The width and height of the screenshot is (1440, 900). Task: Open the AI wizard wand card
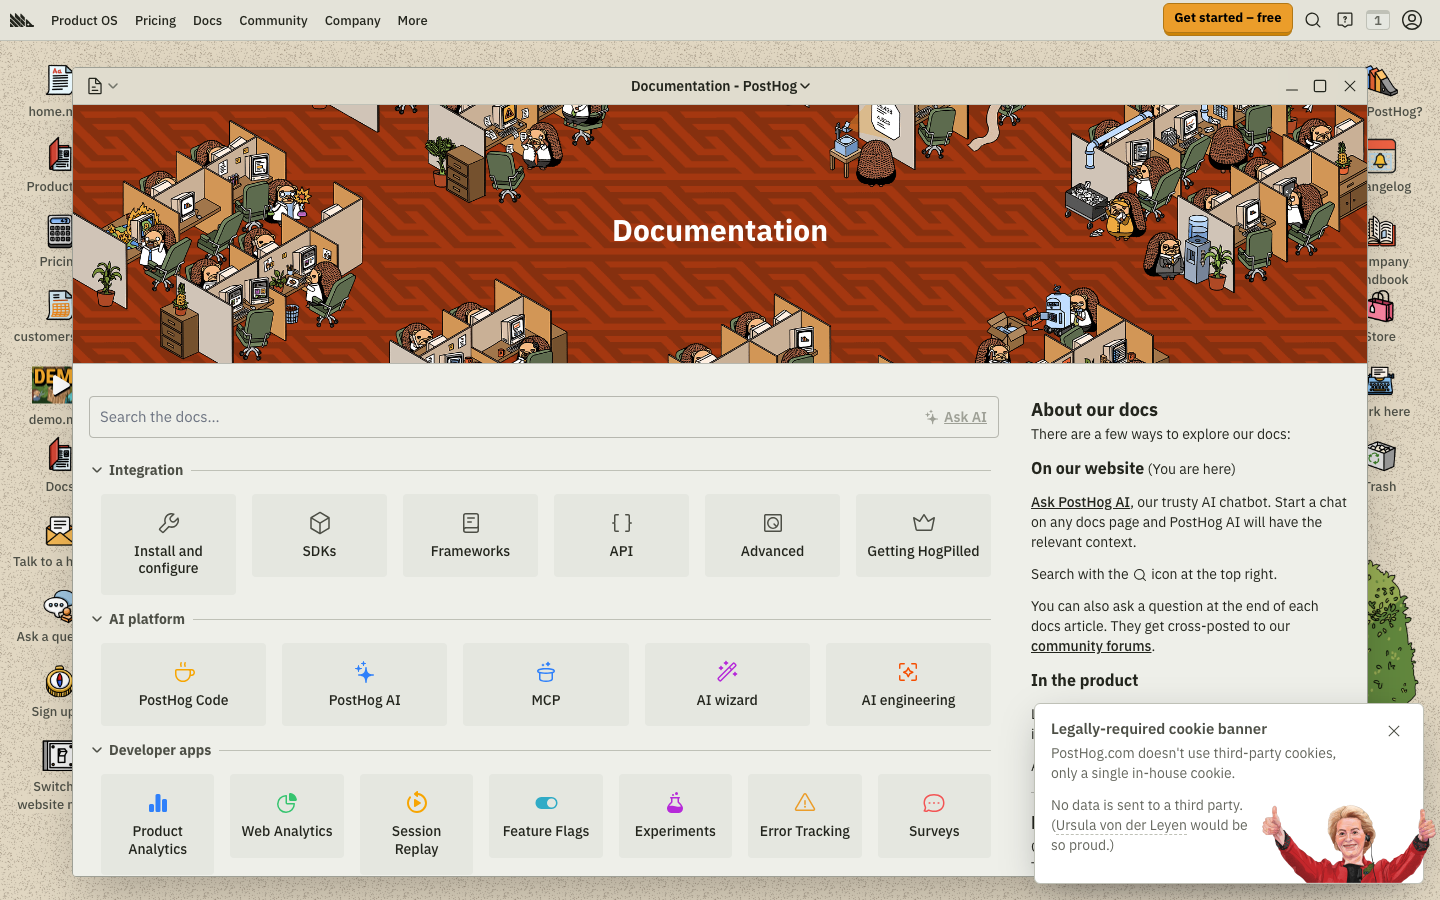pyautogui.click(x=727, y=684)
